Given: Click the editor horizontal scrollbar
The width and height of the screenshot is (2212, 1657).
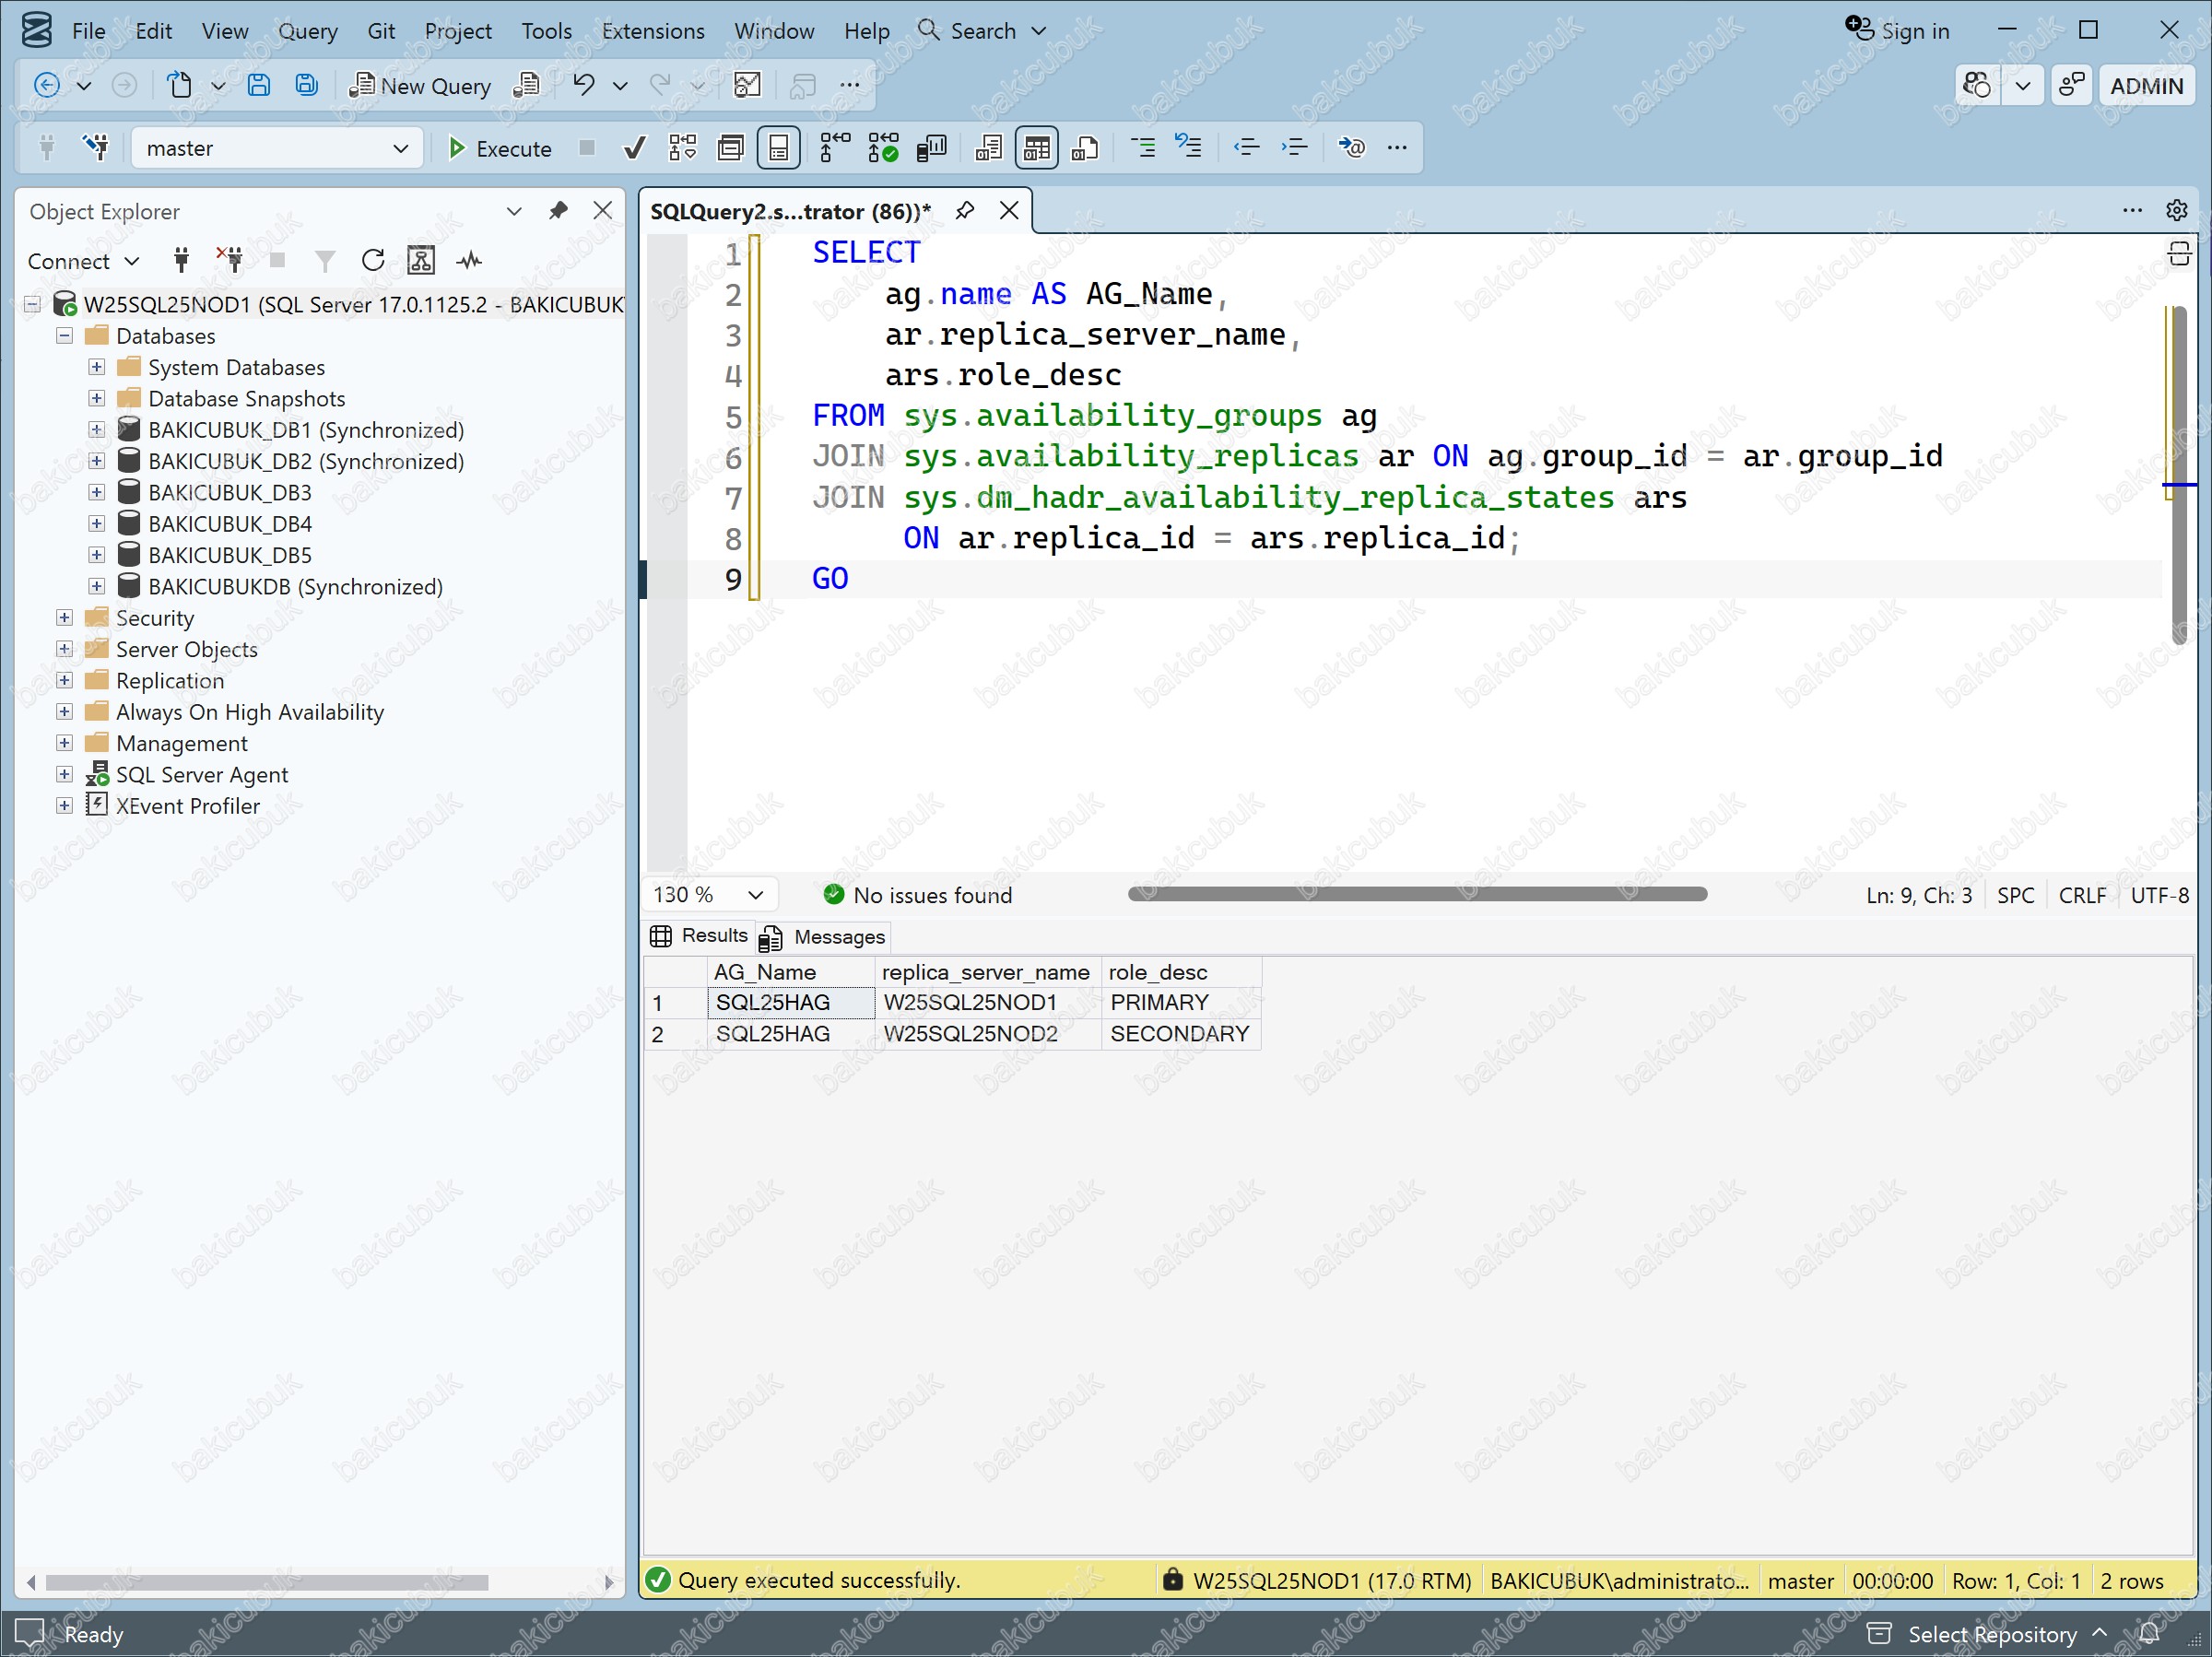Looking at the screenshot, I should point(1417,894).
